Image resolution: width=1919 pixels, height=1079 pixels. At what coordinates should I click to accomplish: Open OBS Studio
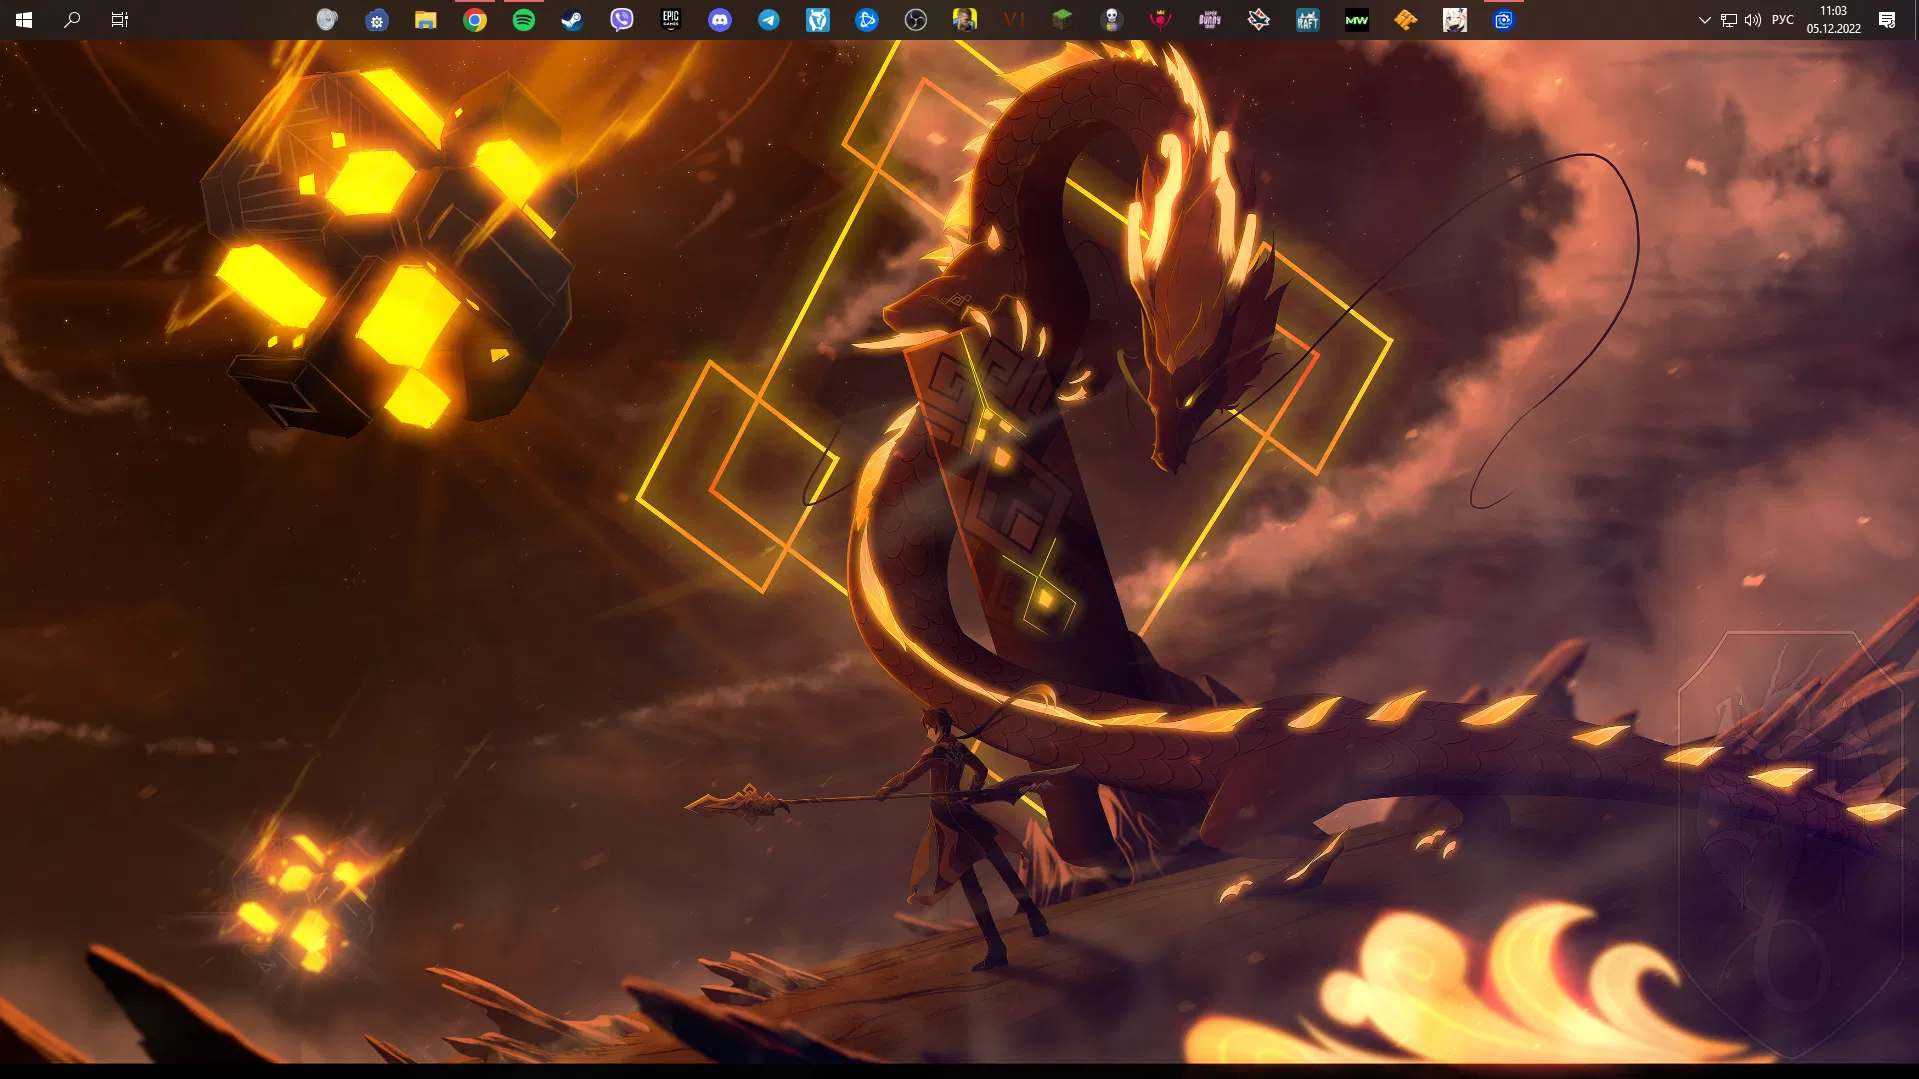[x=916, y=20]
